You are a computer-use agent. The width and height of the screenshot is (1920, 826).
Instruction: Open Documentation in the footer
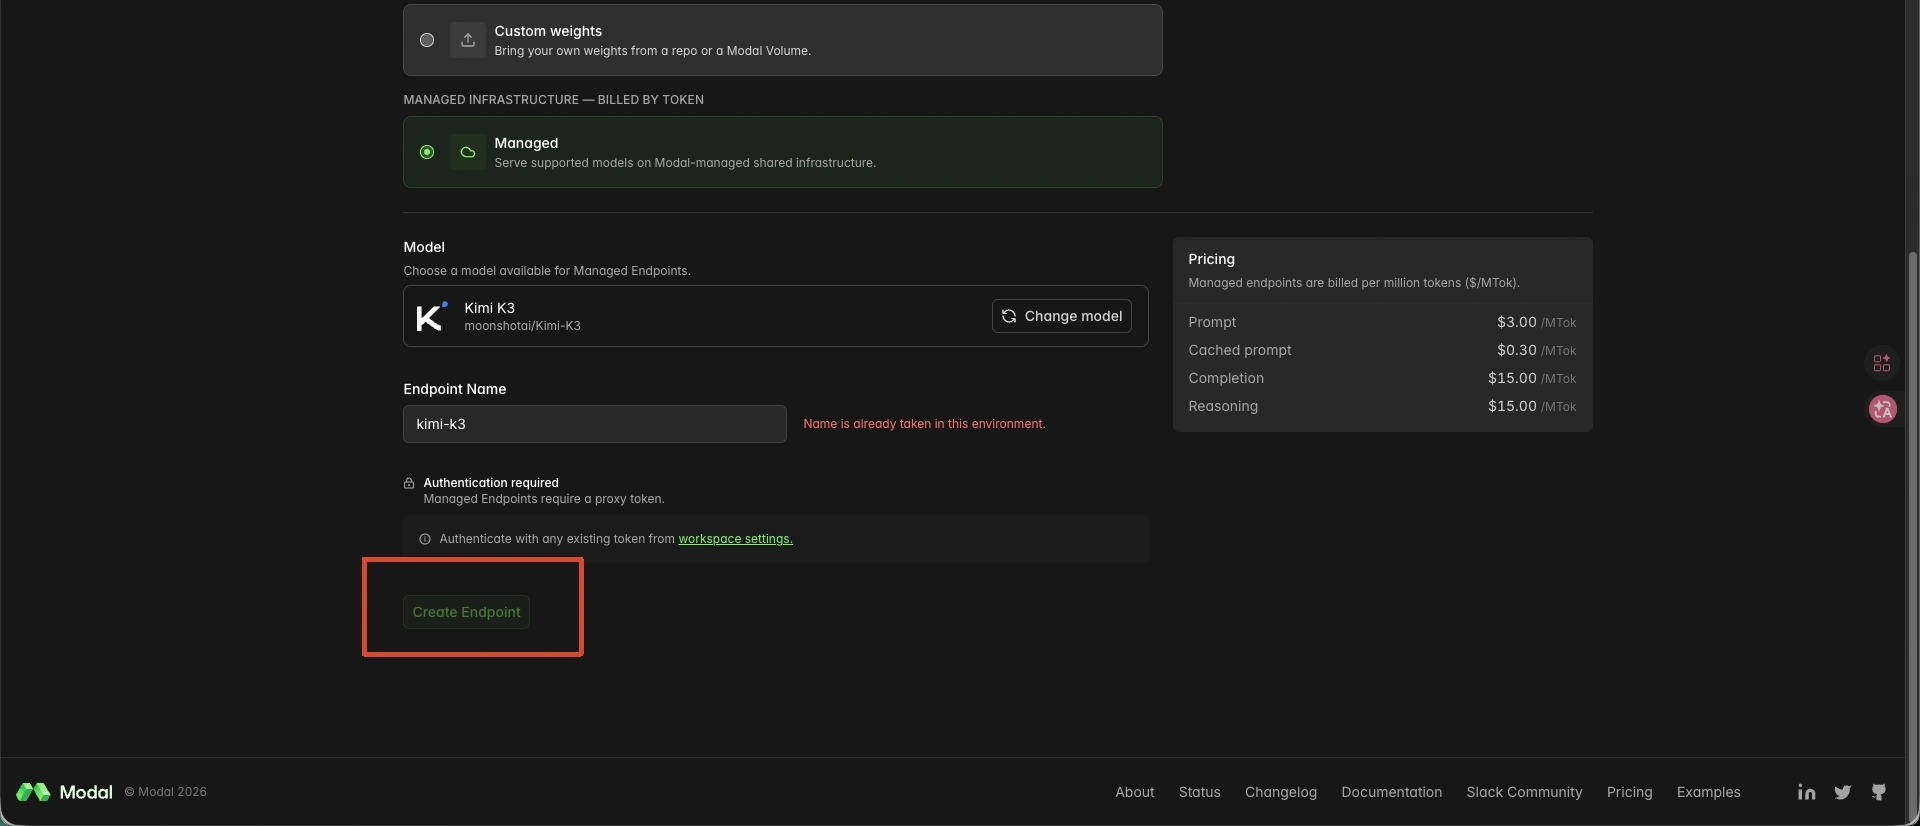(1391, 792)
